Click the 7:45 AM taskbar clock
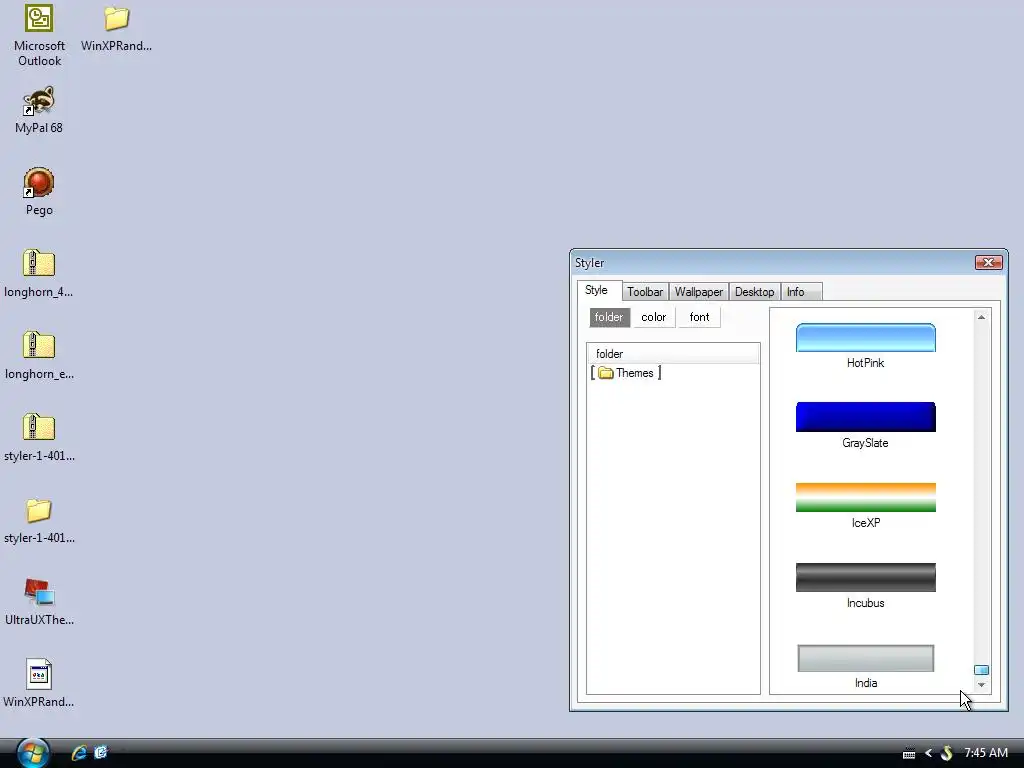1024x768 pixels. (986, 753)
